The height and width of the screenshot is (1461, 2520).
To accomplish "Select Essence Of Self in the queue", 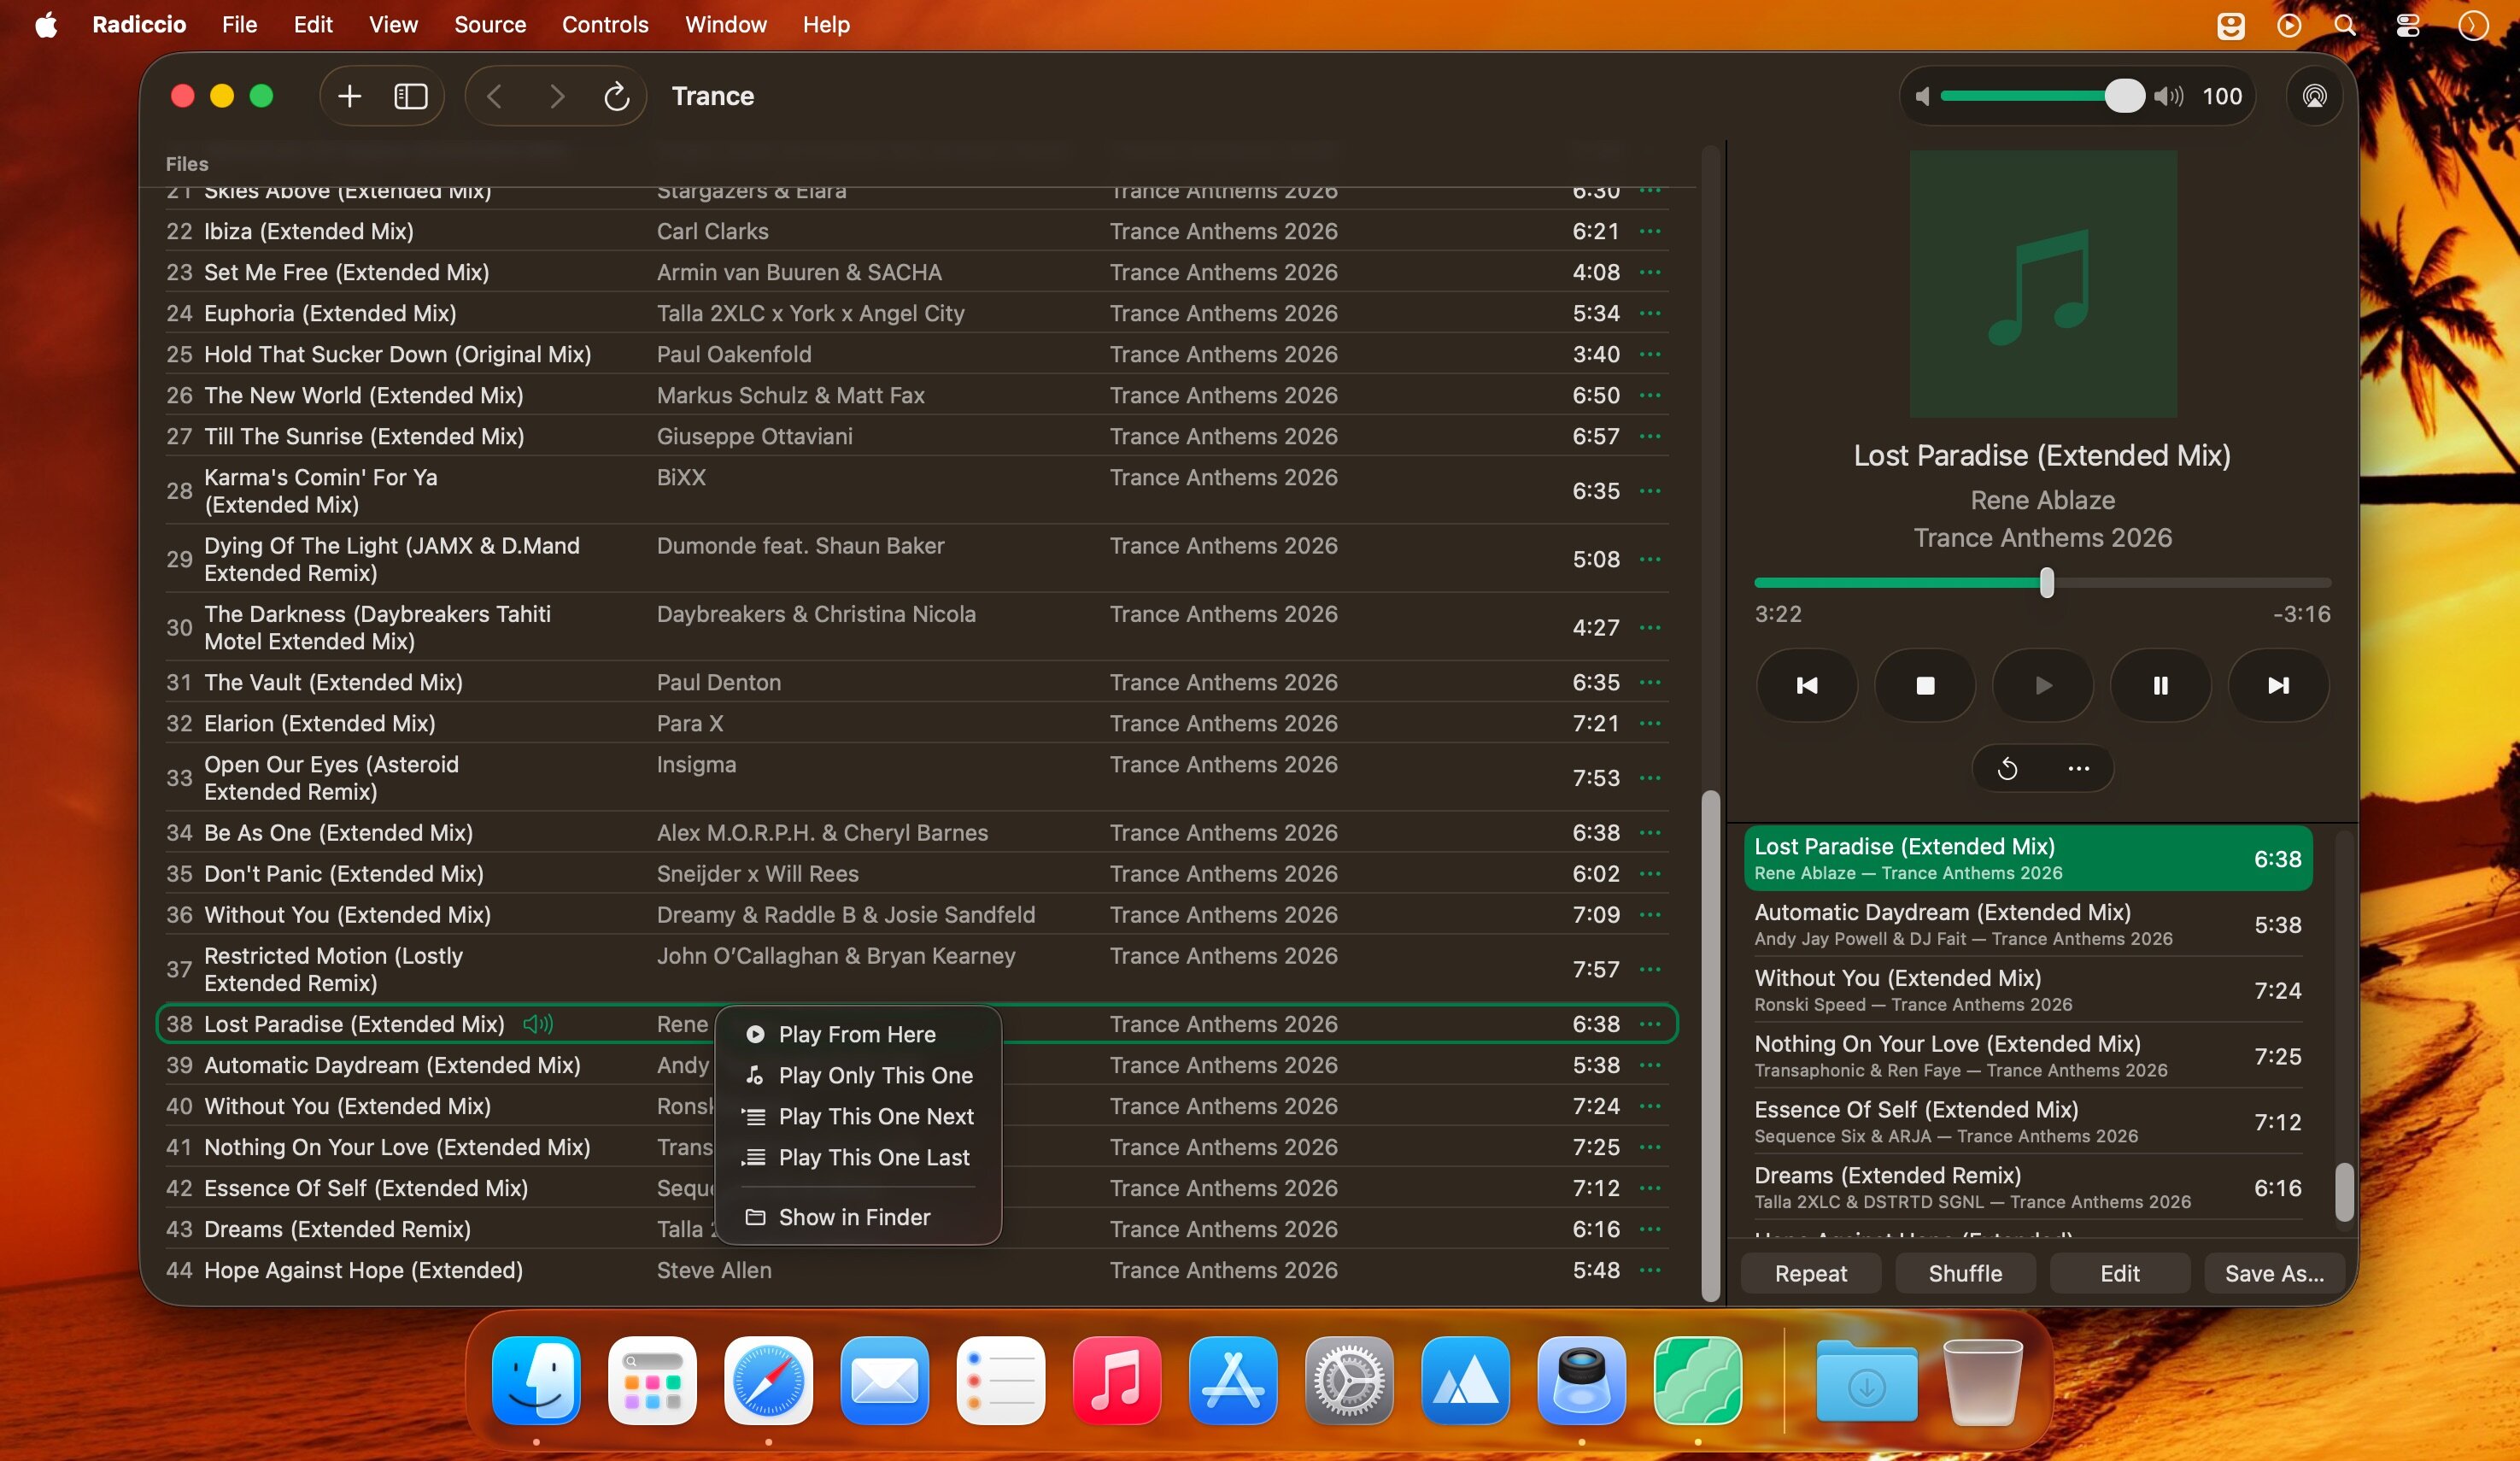I will coord(2028,1122).
